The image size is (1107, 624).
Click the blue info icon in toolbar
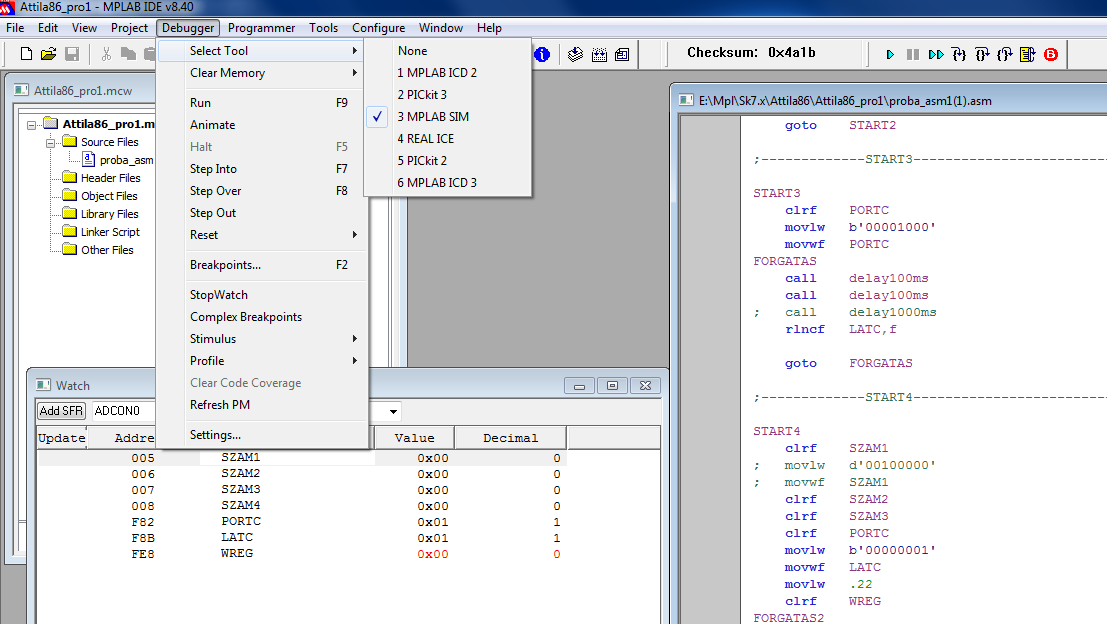(x=542, y=54)
